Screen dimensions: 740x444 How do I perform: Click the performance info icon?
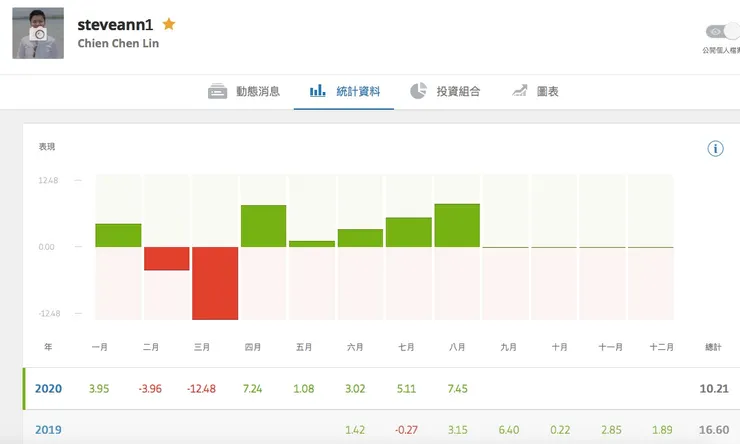[x=715, y=148]
